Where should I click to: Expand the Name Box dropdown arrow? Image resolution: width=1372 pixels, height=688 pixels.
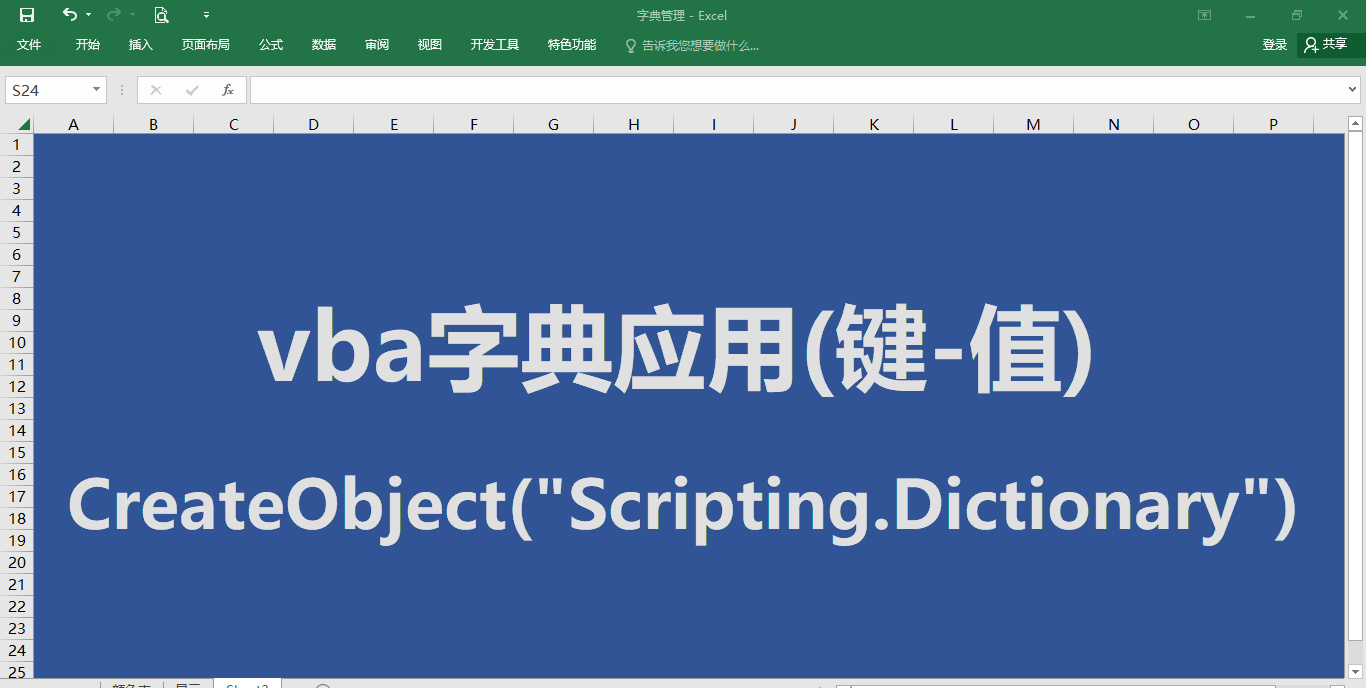97,90
